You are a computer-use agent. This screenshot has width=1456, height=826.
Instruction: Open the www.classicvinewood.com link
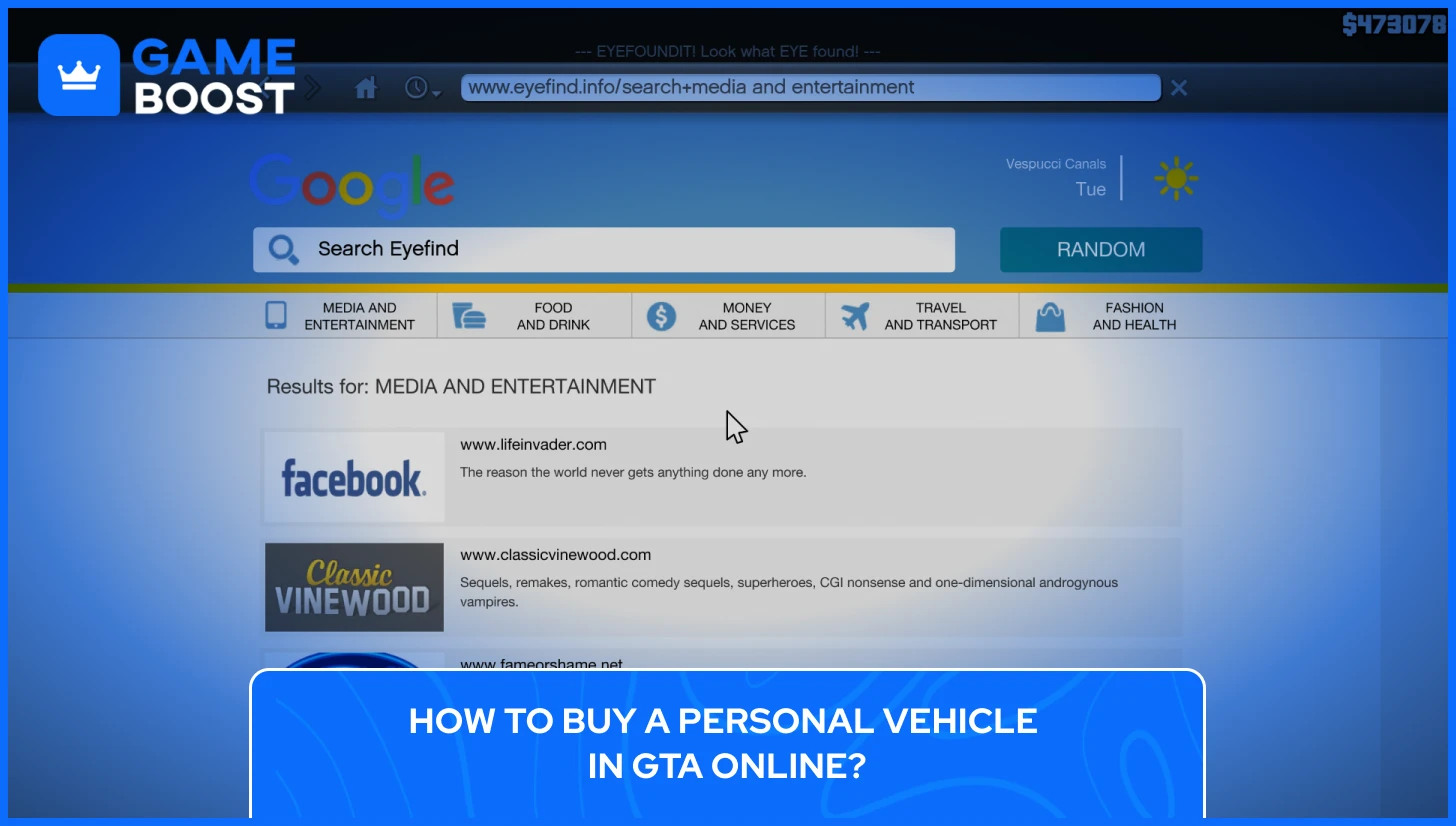tap(555, 554)
